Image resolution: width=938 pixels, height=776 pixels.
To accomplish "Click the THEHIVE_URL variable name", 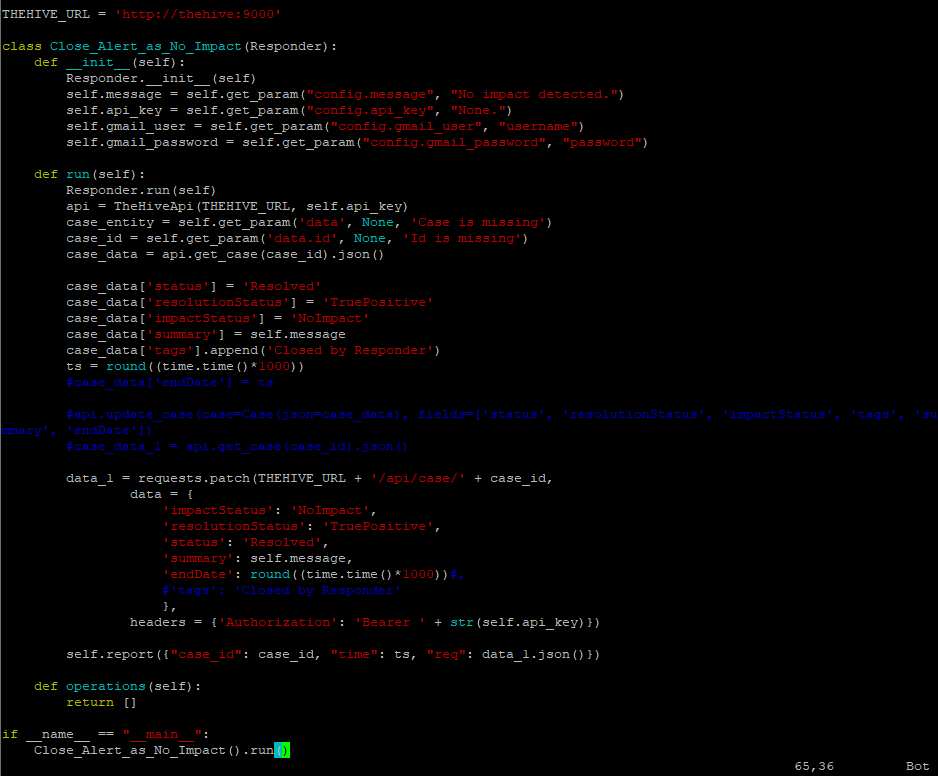I will coord(45,14).
